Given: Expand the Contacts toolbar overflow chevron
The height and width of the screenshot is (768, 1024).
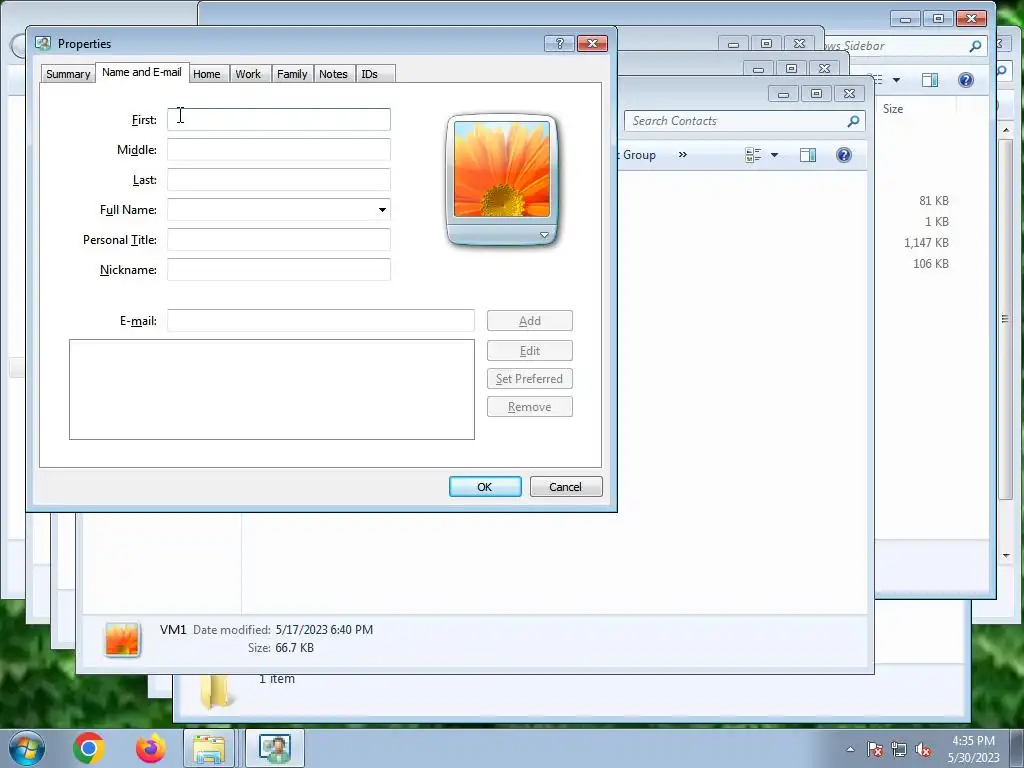Looking at the screenshot, I should coord(682,155).
